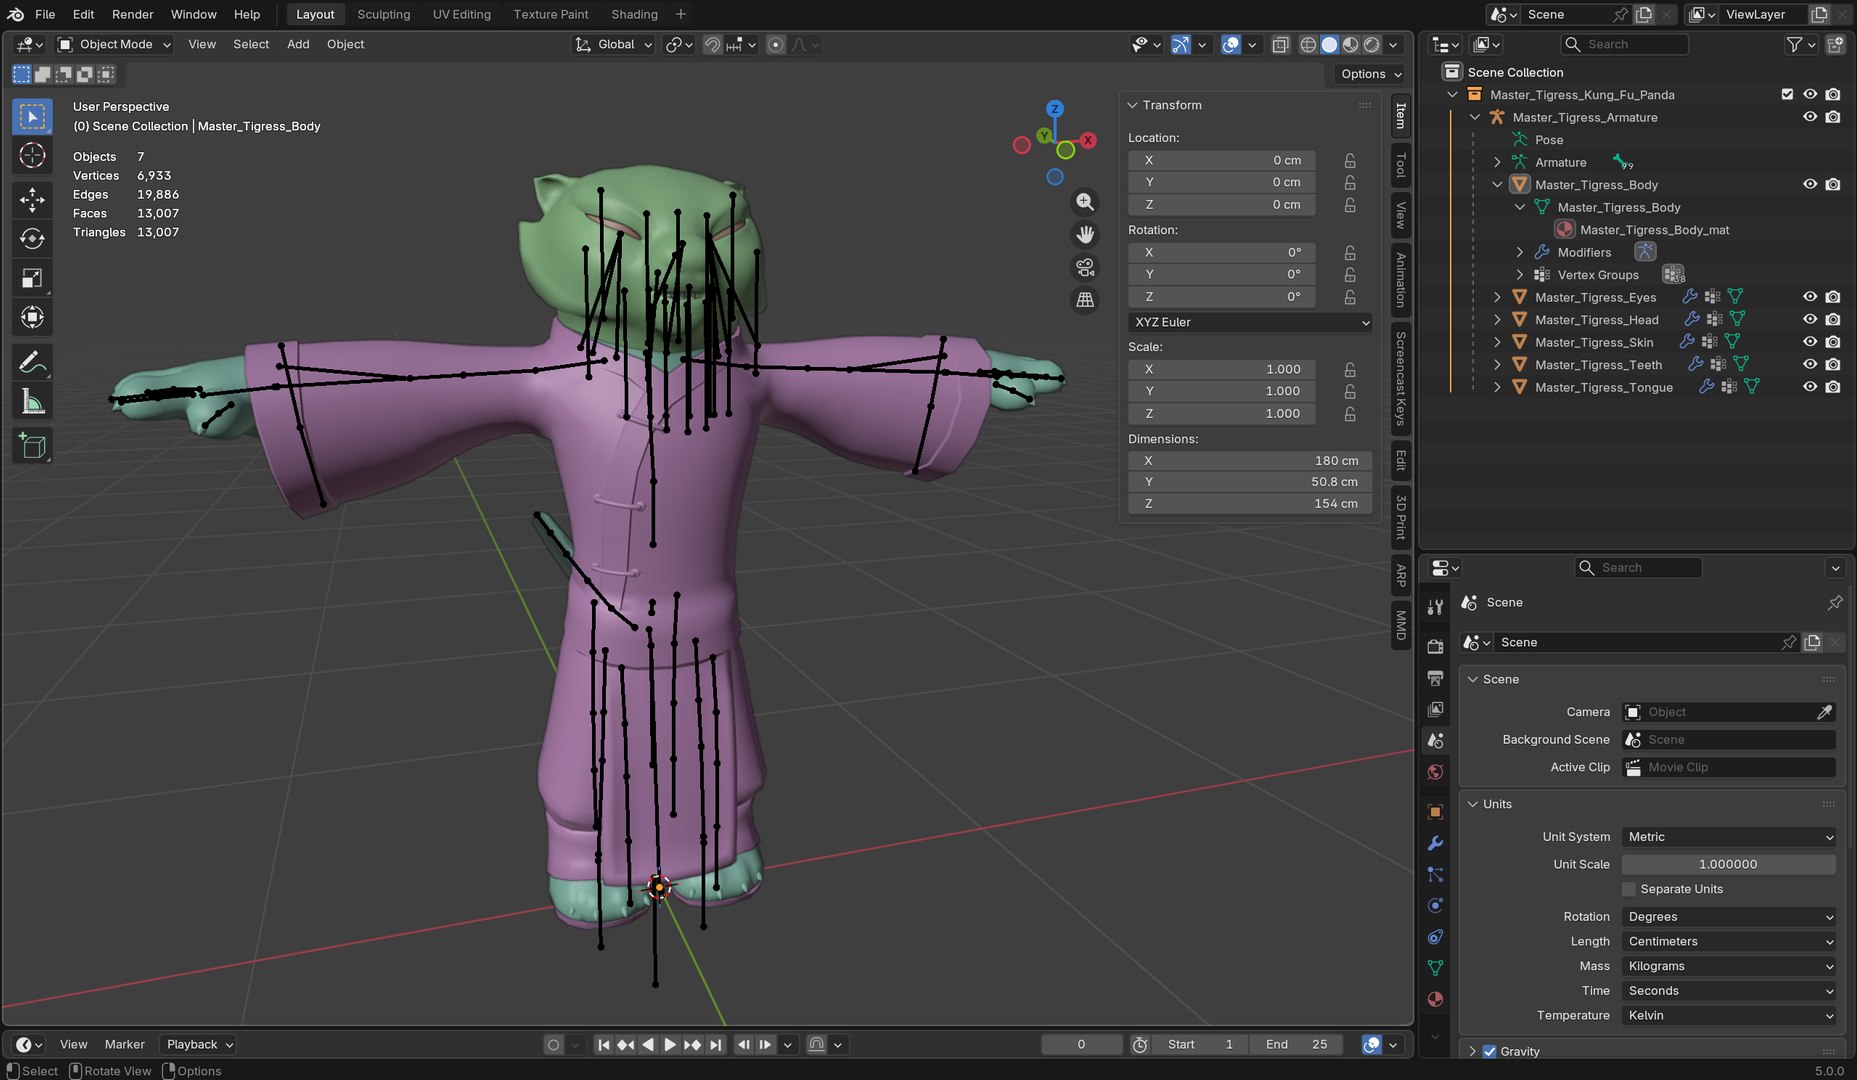Open the XYZ Euler rotation mode dropdown
Screen dimensions: 1857x1080
tap(1250, 322)
